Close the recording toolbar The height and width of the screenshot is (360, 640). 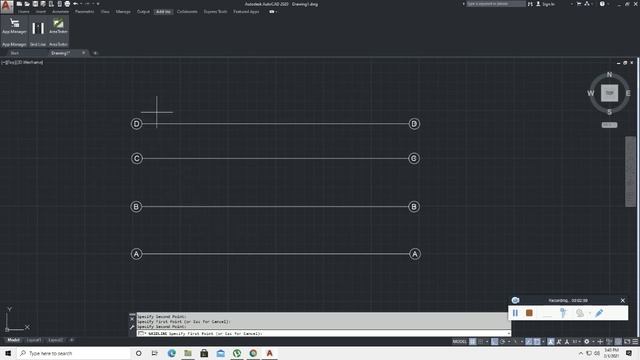point(622,300)
